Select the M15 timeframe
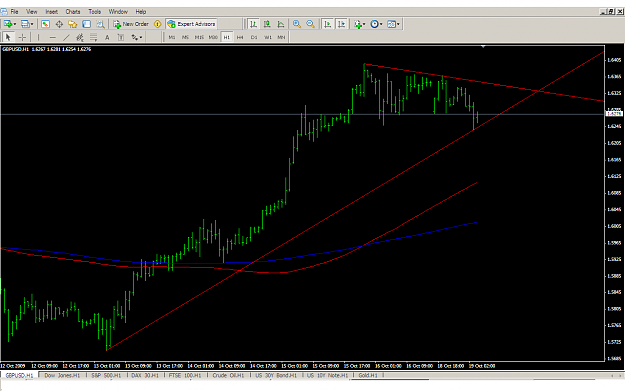625x391 pixels. click(199, 37)
